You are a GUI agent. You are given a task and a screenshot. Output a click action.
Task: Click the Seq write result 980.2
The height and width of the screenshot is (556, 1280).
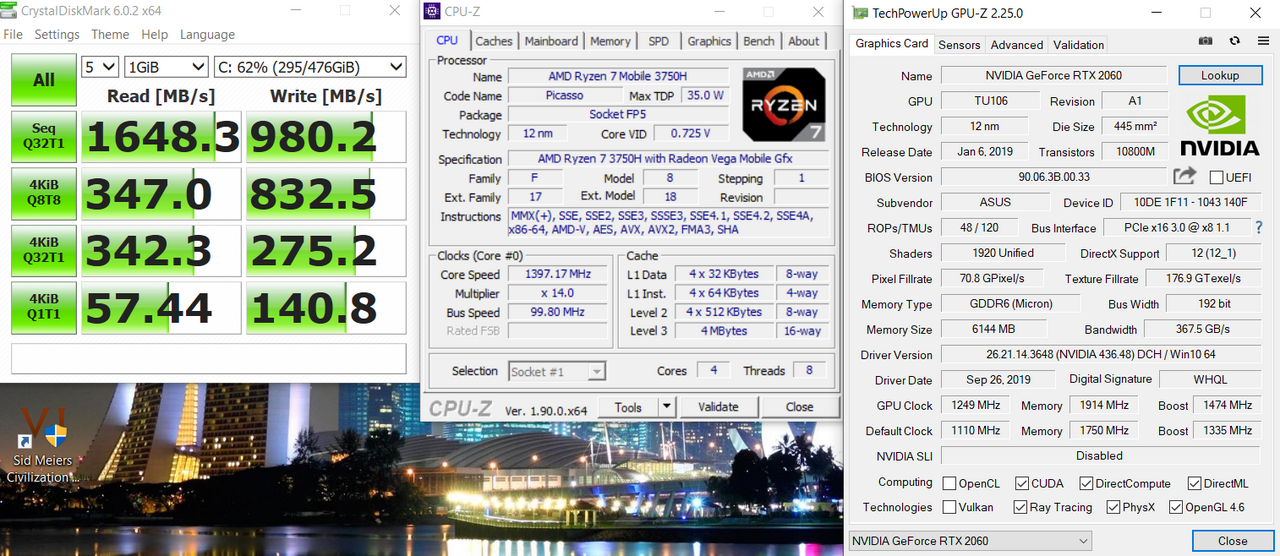326,137
